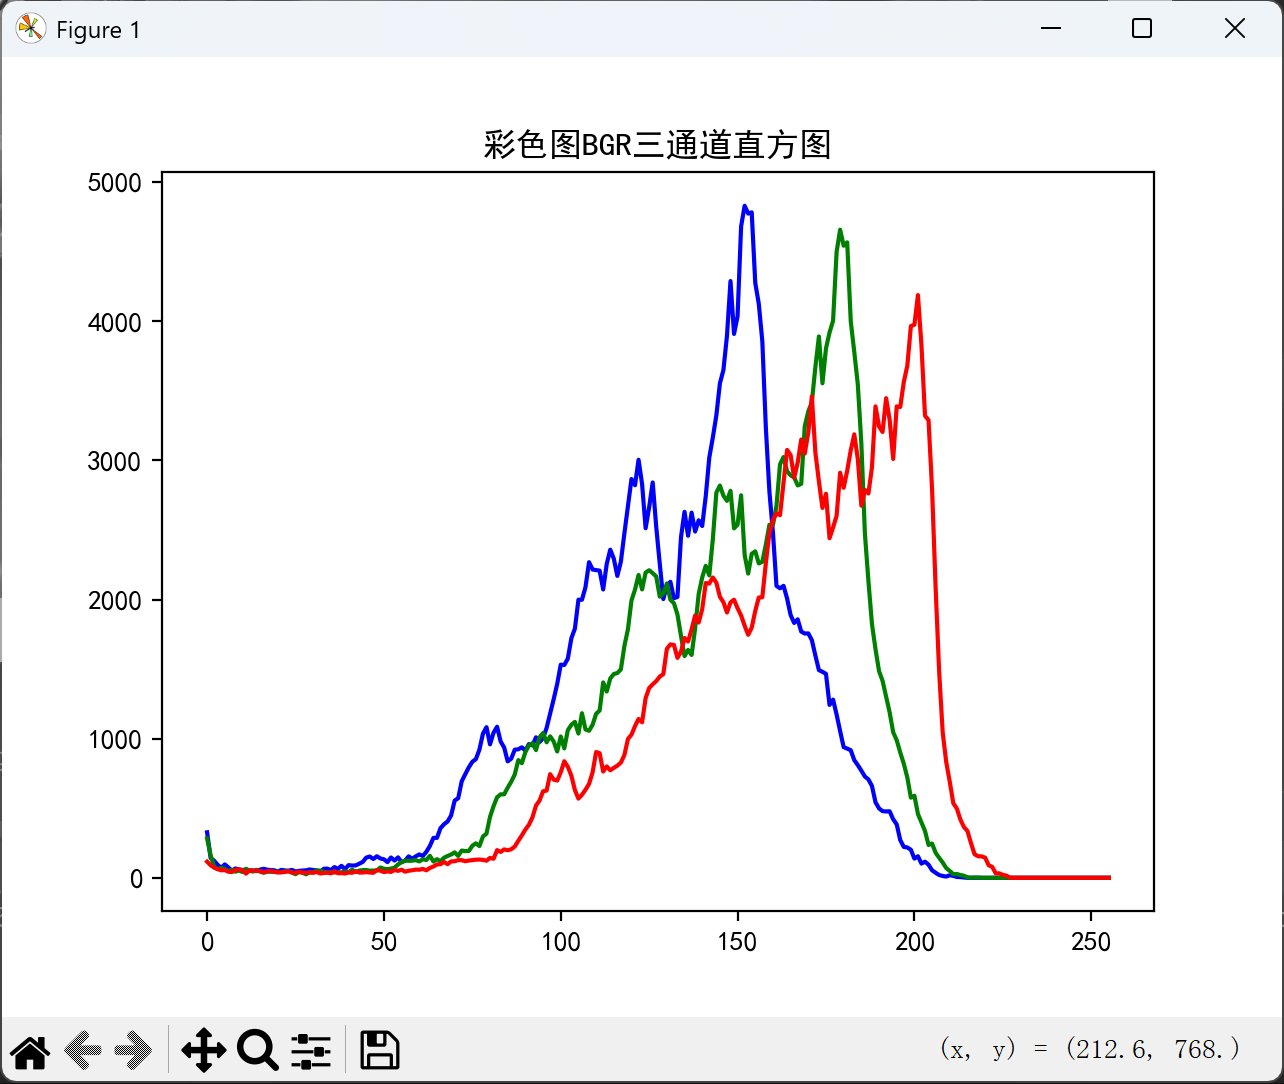Image resolution: width=1284 pixels, height=1084 pixels.
Task: Click the x-axis label 250
Action: 1091,942
